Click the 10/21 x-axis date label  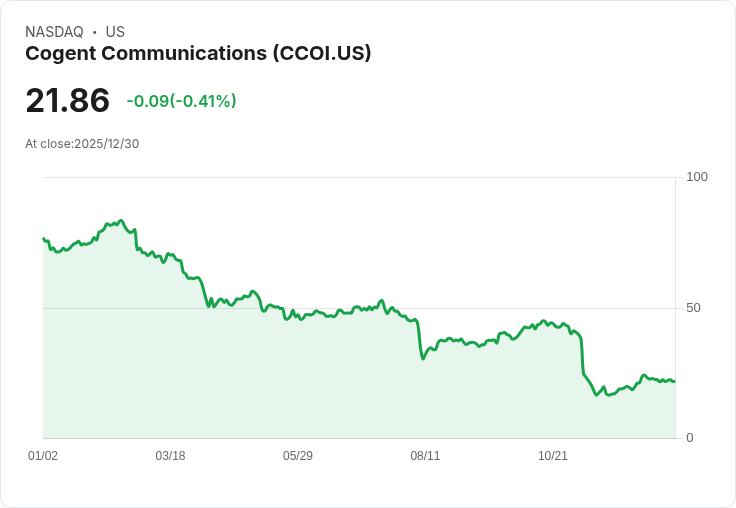click(552, 455)
